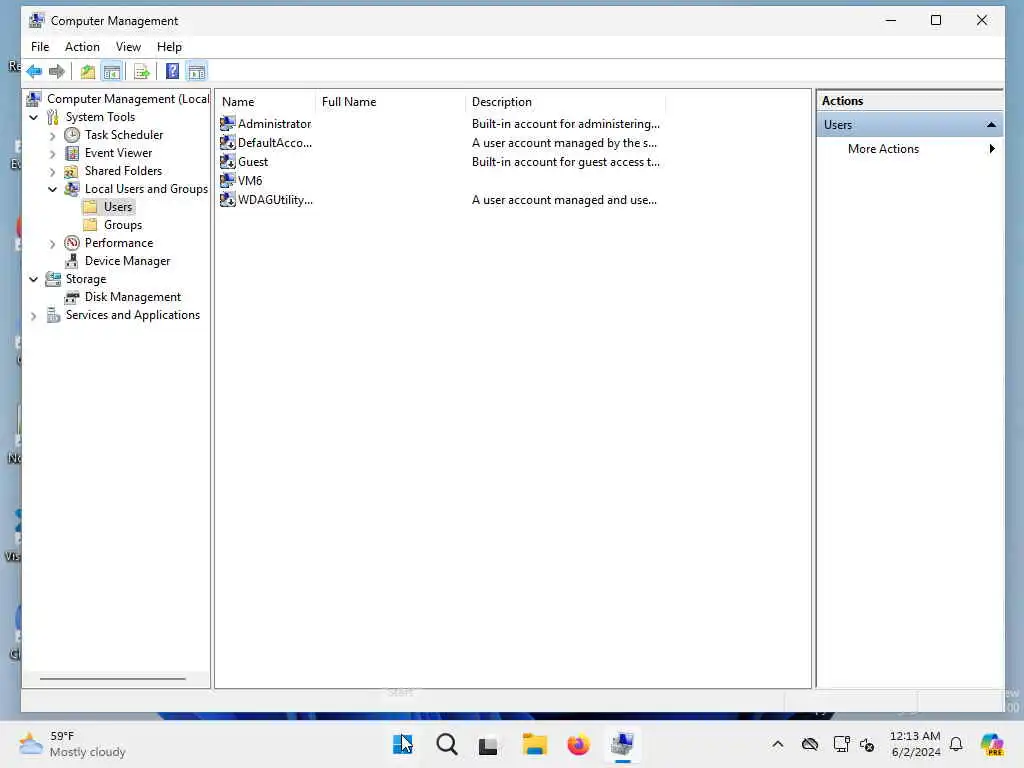1024x768 pixels.
Task: Collapse the Users section in Actions pane
Action: pos(991,125)
